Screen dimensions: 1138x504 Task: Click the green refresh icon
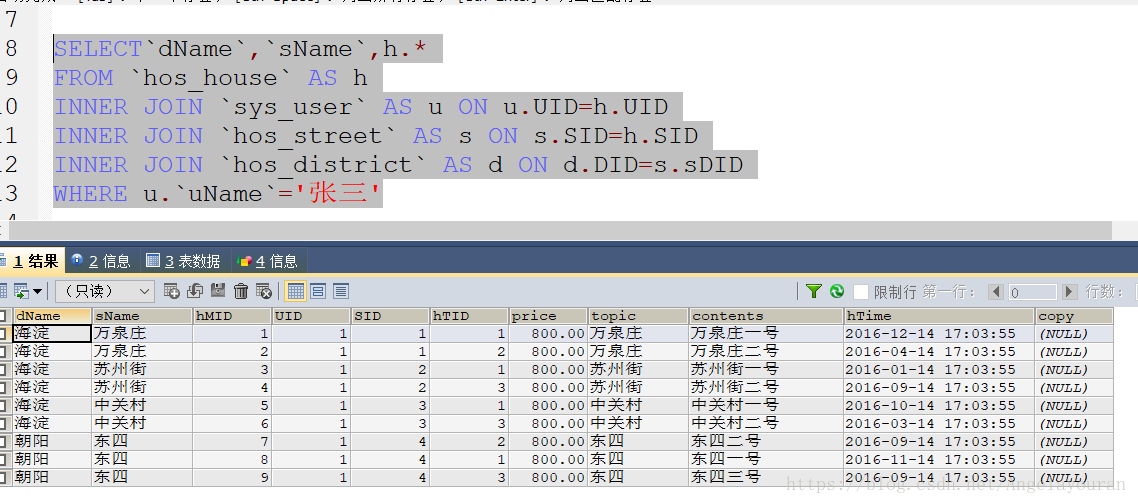tap(837, 291)
